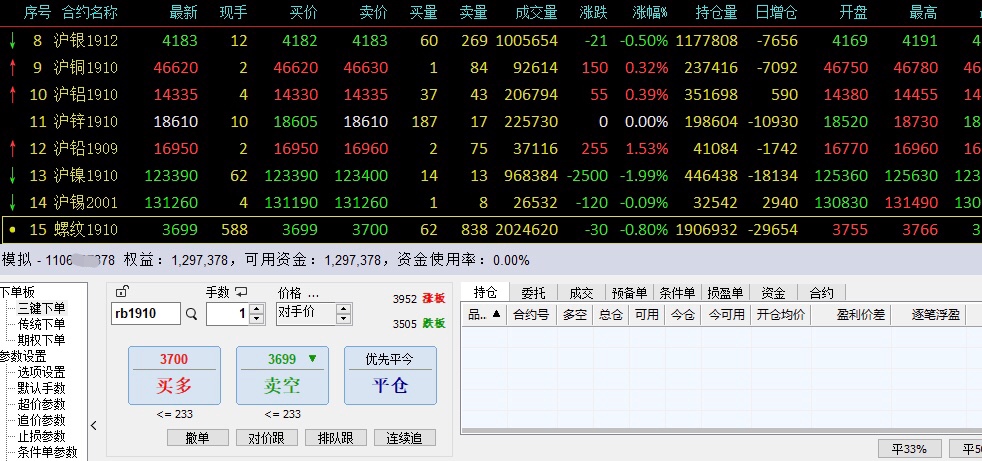Click the green triangle on 卖空 price
Image resolution: width=982 pixels, height=461 pixels.
pyautogui.click(x=313, y=358)
